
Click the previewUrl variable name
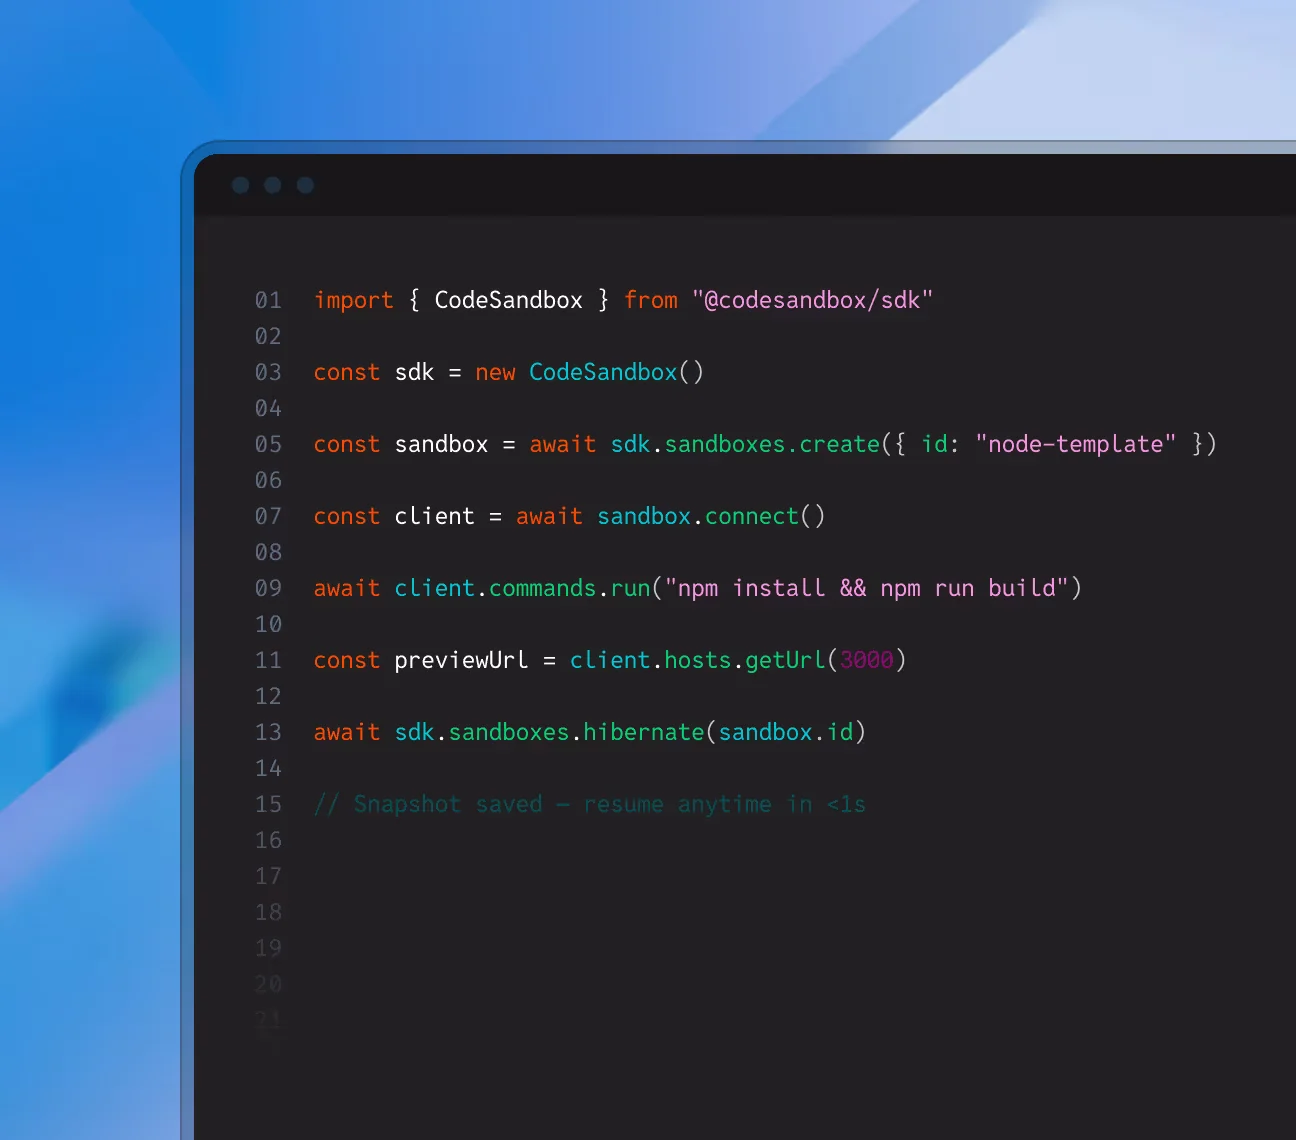click(461, 660)
